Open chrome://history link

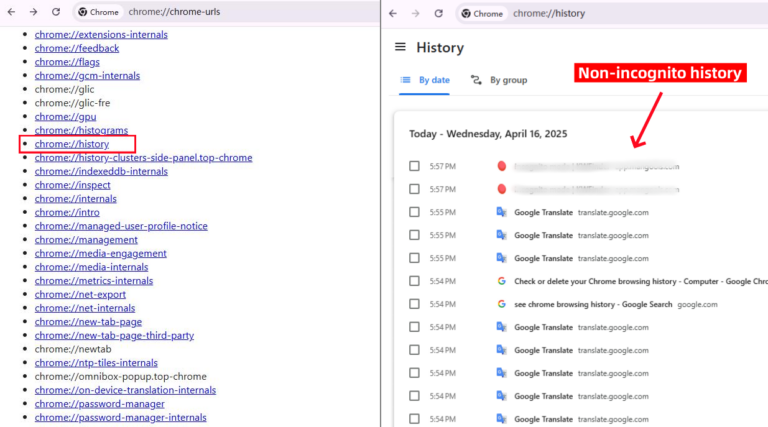click(x=72, y=144)
